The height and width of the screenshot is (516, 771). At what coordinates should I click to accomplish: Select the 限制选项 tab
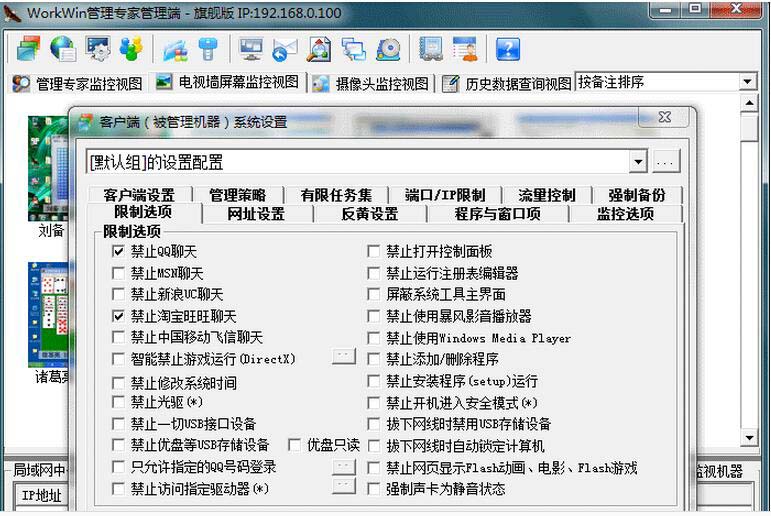[x=143, y=212]
